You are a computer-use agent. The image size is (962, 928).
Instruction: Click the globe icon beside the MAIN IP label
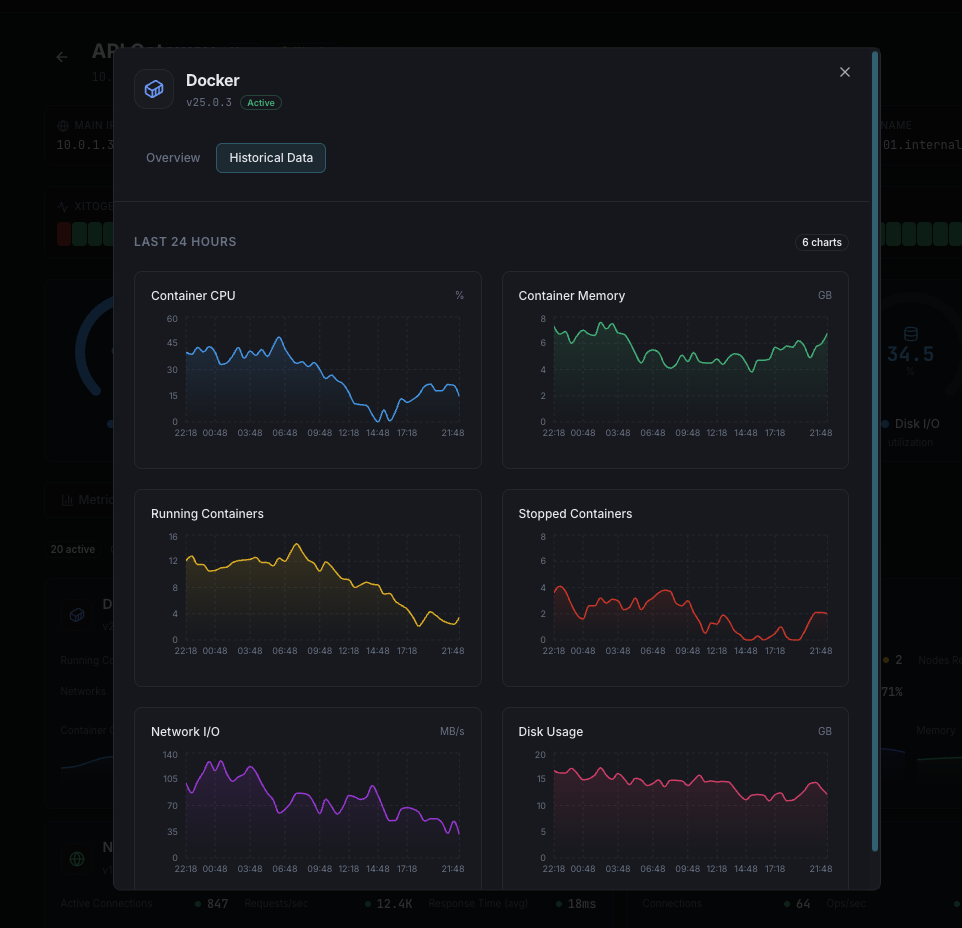tap(64, 125)
